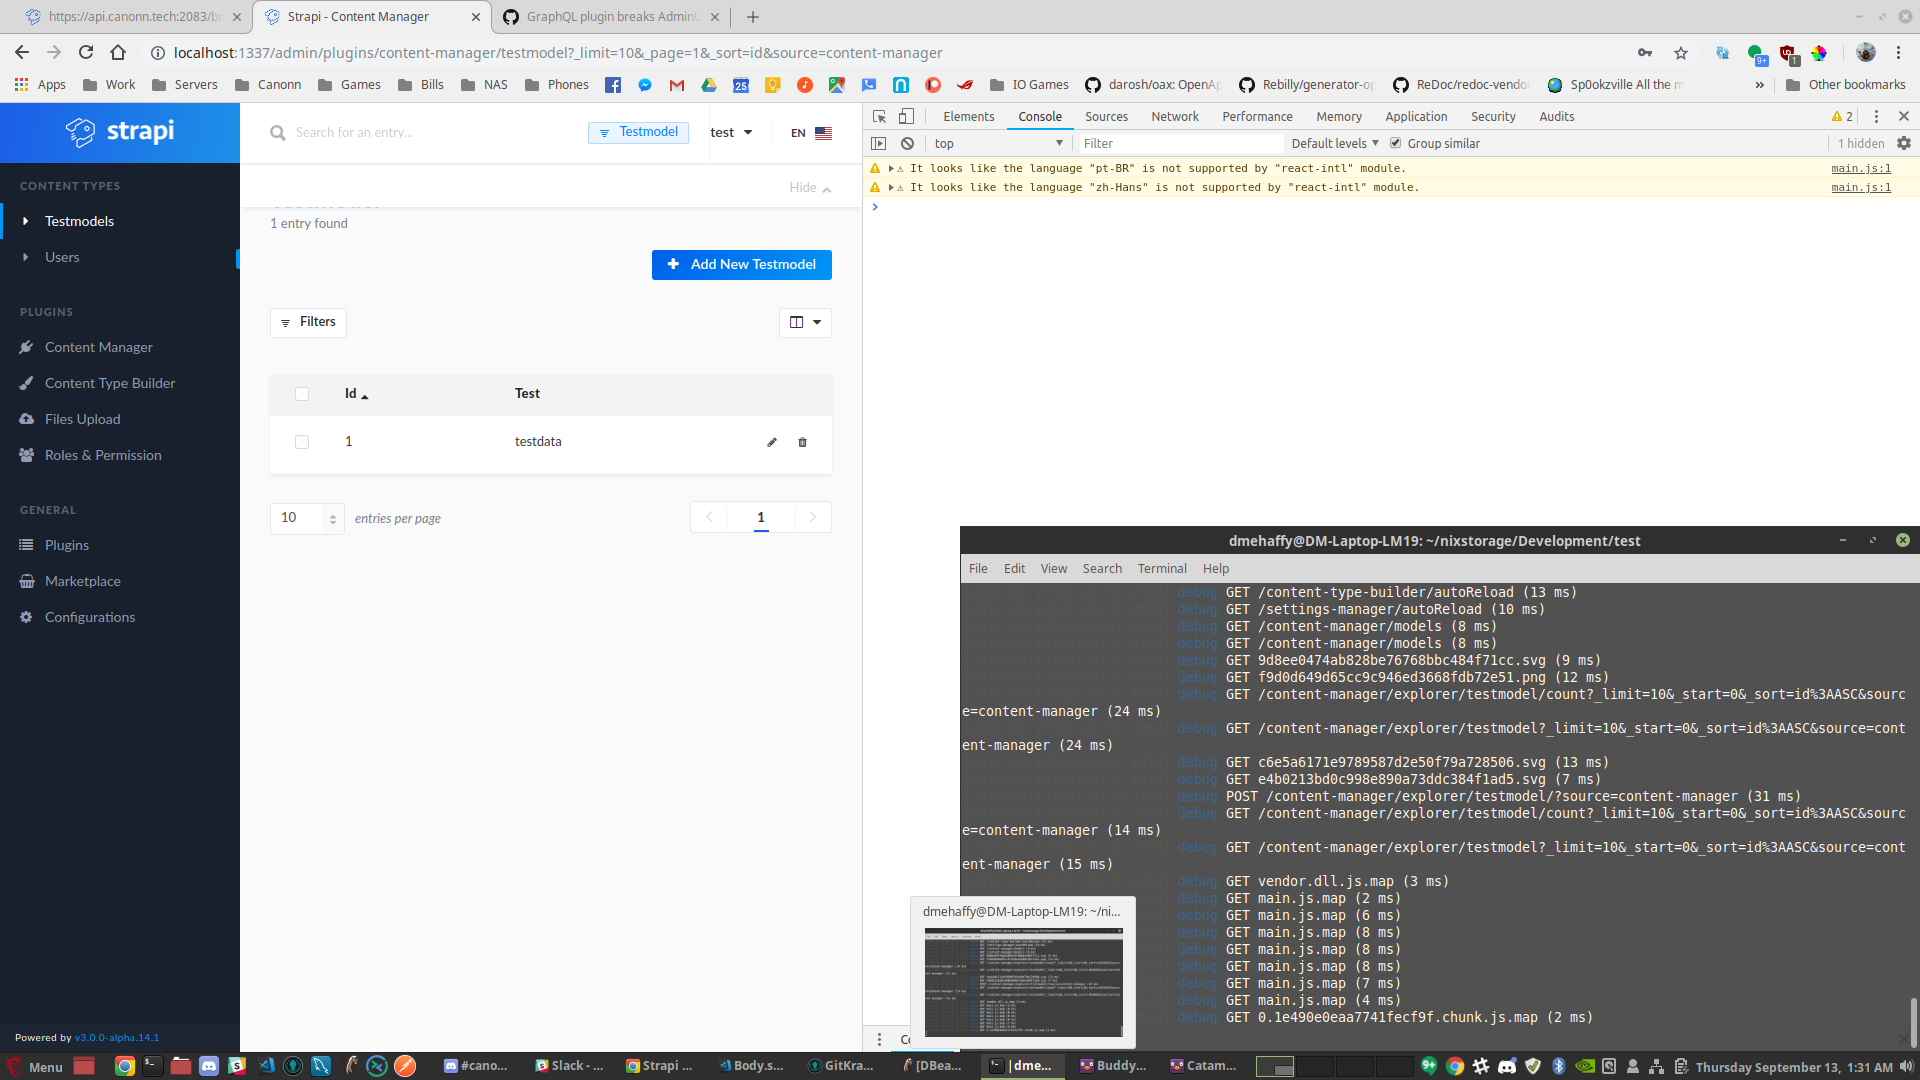Focus the Search for an entry field
Screen dimensions: 1920x1080
(x=400, y=132)
